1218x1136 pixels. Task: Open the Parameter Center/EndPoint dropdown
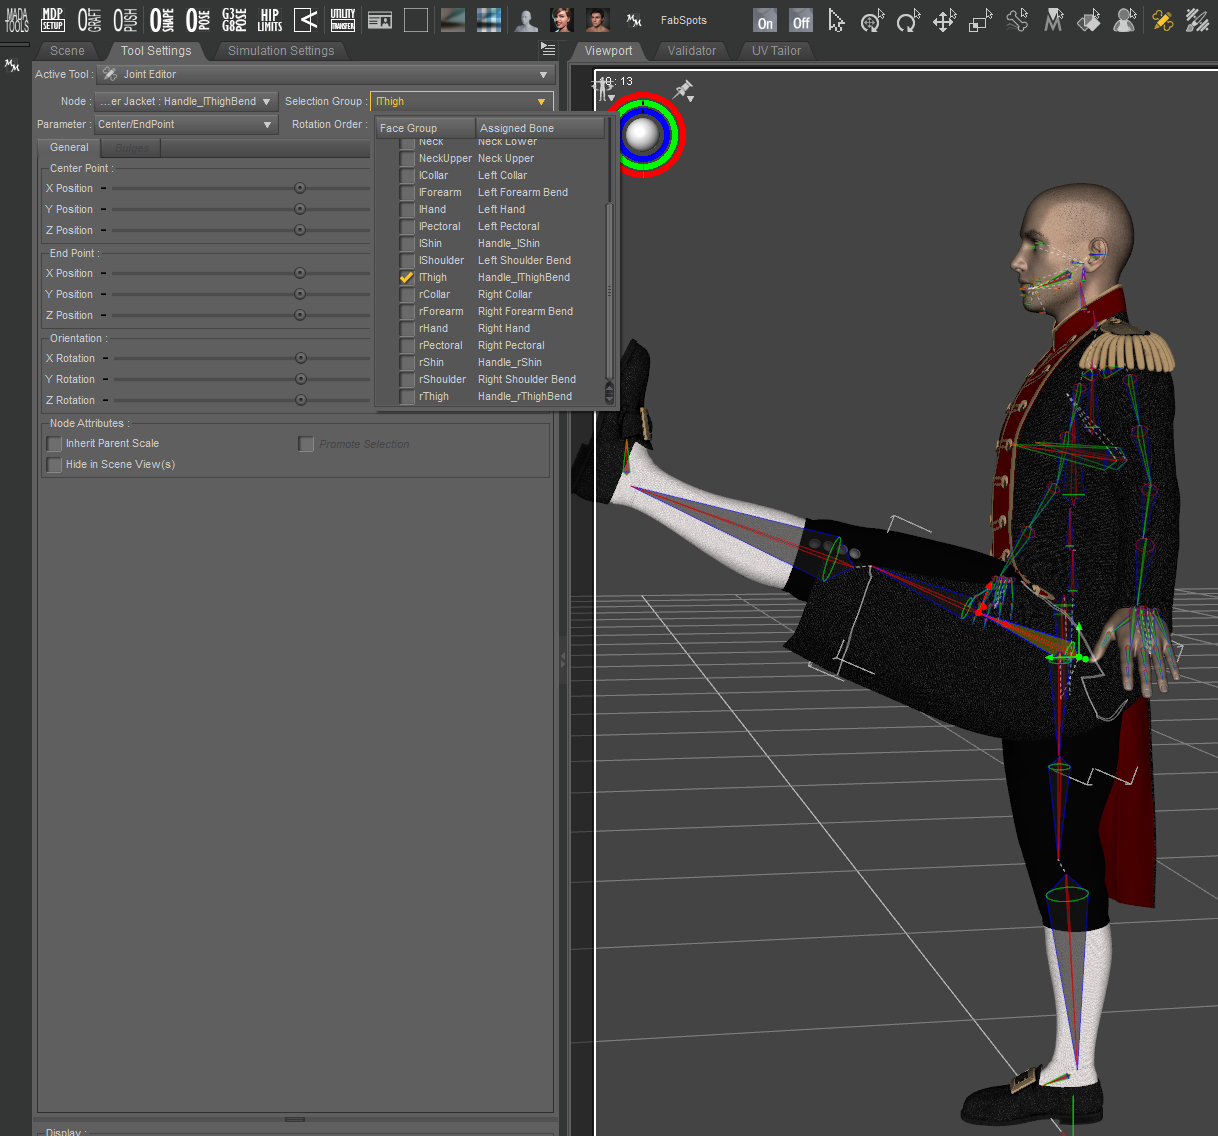[186, 124]
